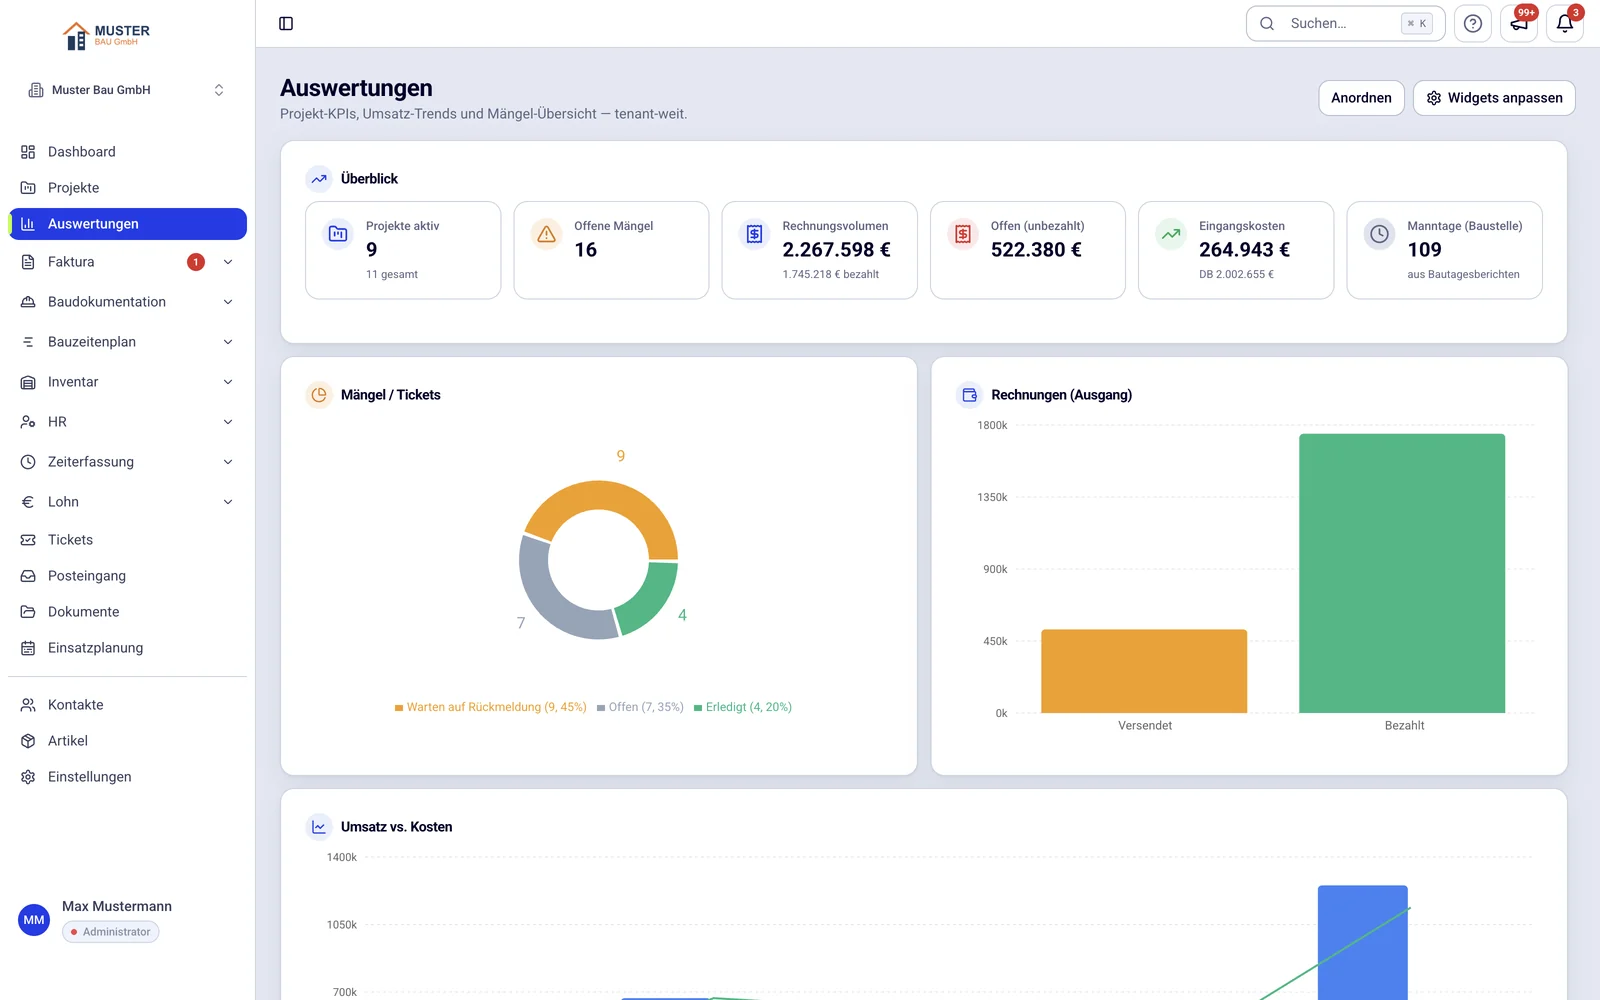Expand the Baudokumentation submenu chevron
Image resolution: width=1600 pixels, height=1000 pixels.
click(x=228, y=302)
